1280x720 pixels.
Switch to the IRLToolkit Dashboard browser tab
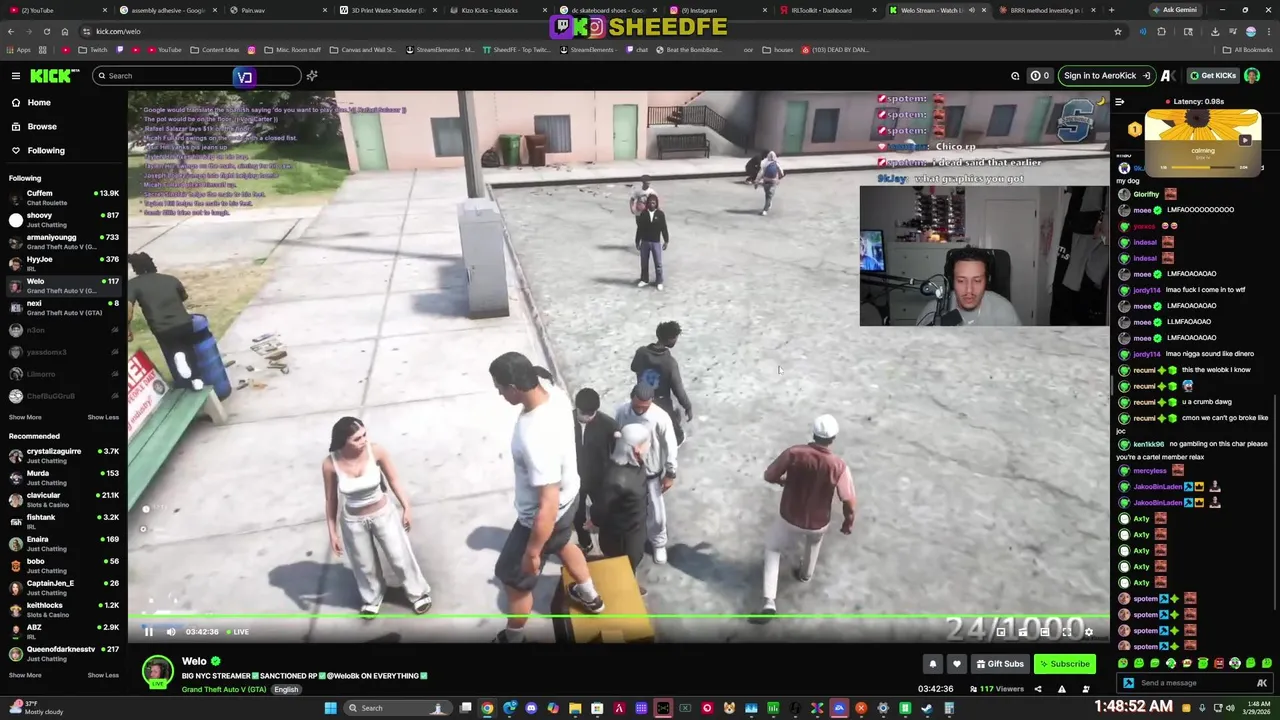click(826, 10)
